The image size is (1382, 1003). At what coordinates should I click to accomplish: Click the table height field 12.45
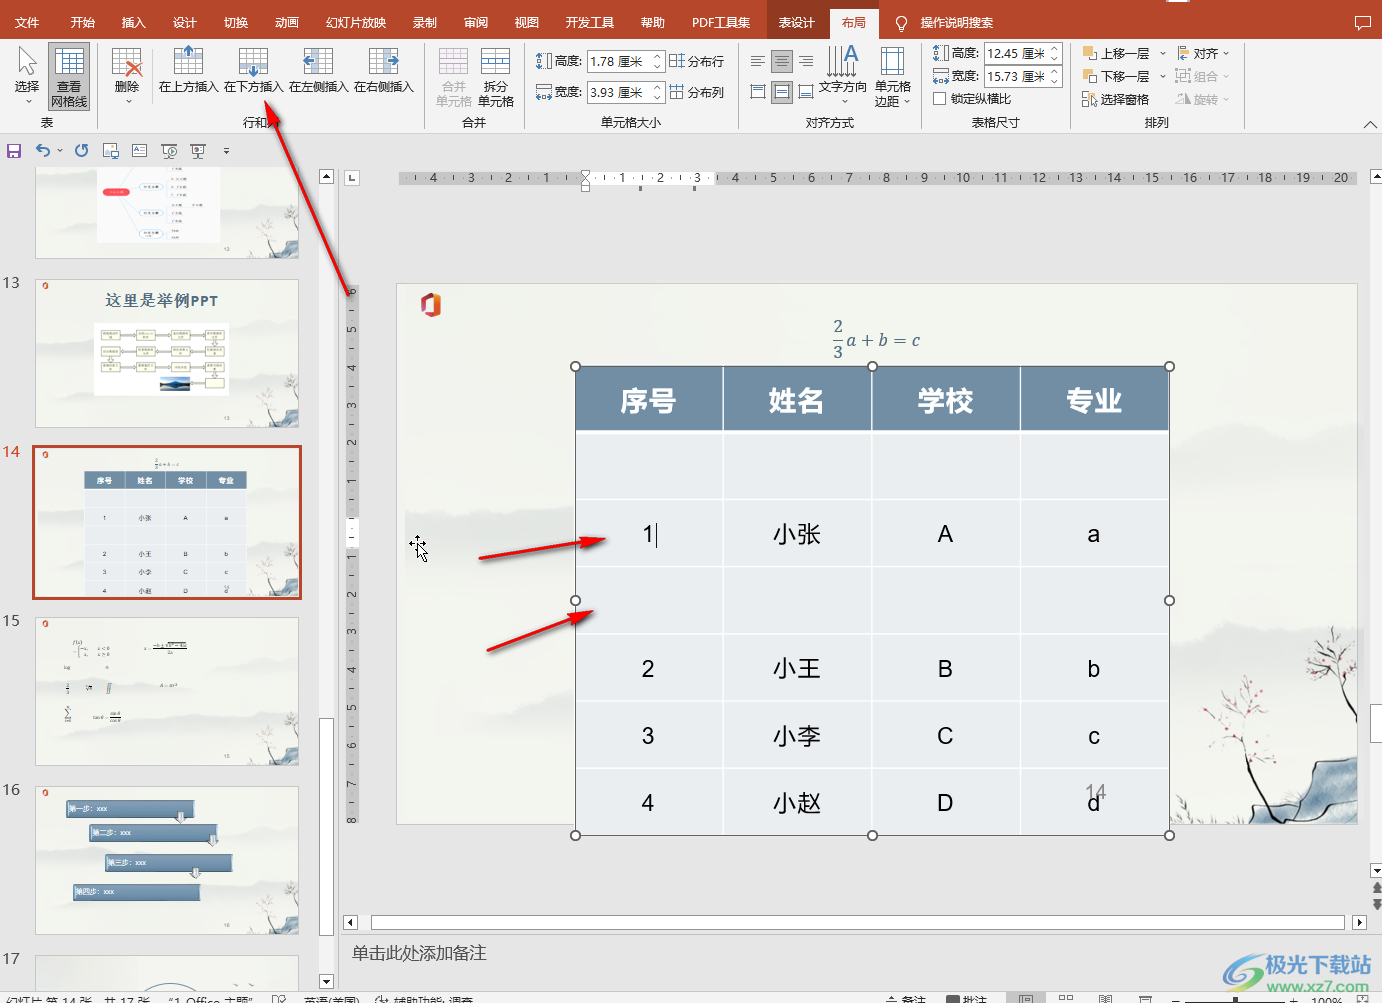[x=1015, y=53]
